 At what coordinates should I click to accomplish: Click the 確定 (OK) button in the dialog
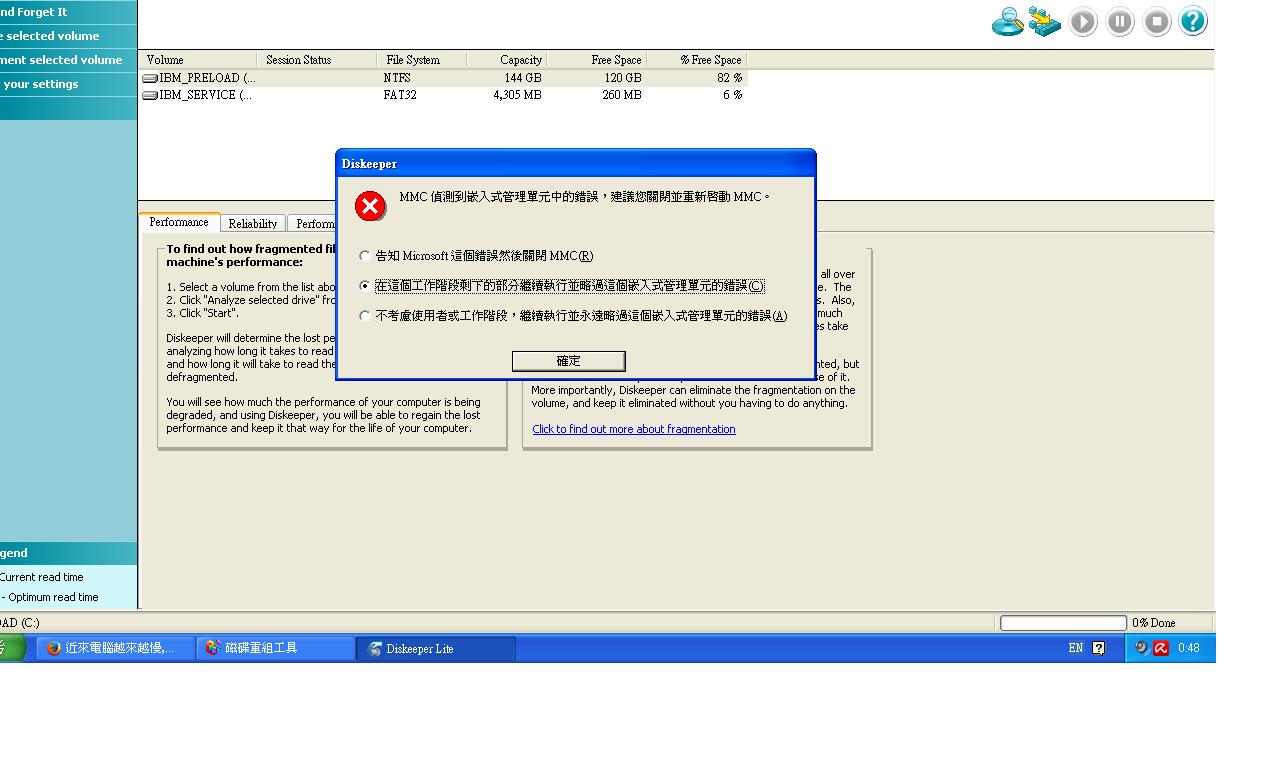(x=569, y=361)
